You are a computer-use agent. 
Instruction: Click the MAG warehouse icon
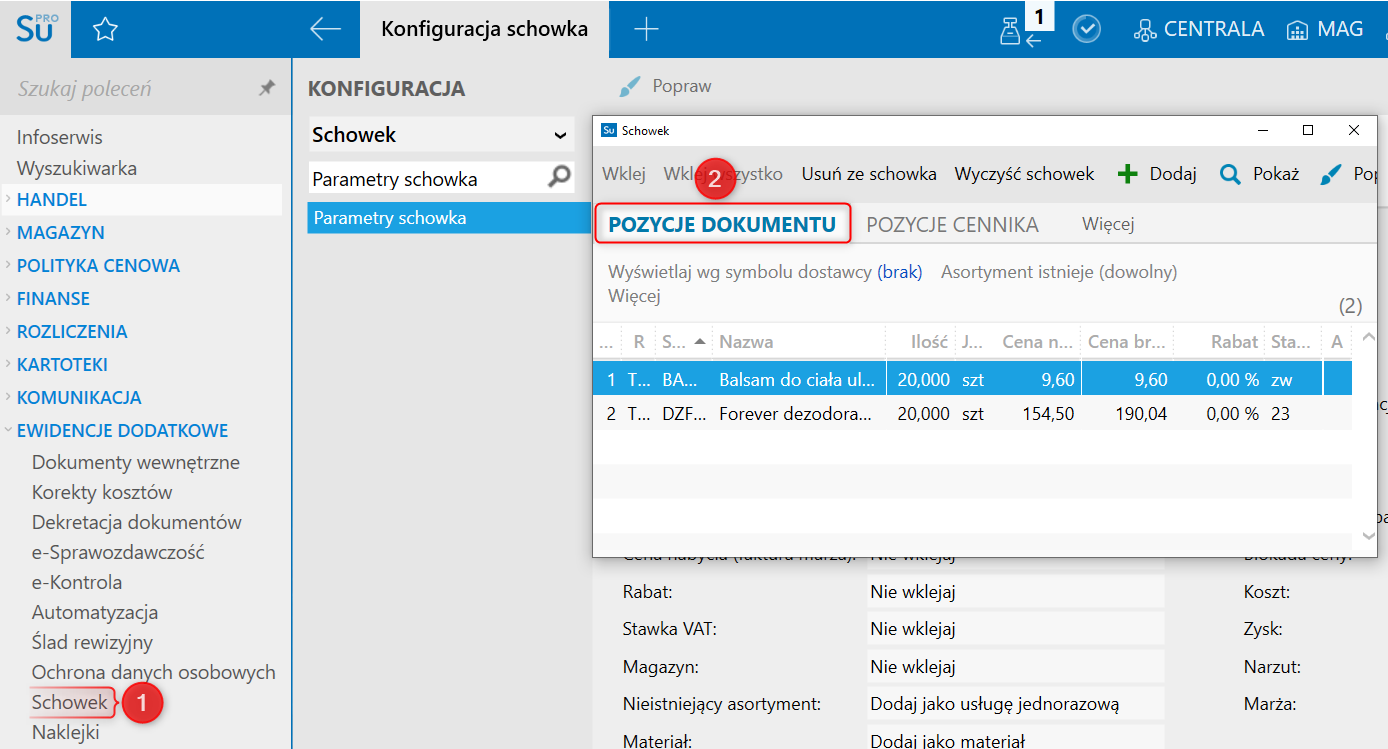coord(1298,30)
